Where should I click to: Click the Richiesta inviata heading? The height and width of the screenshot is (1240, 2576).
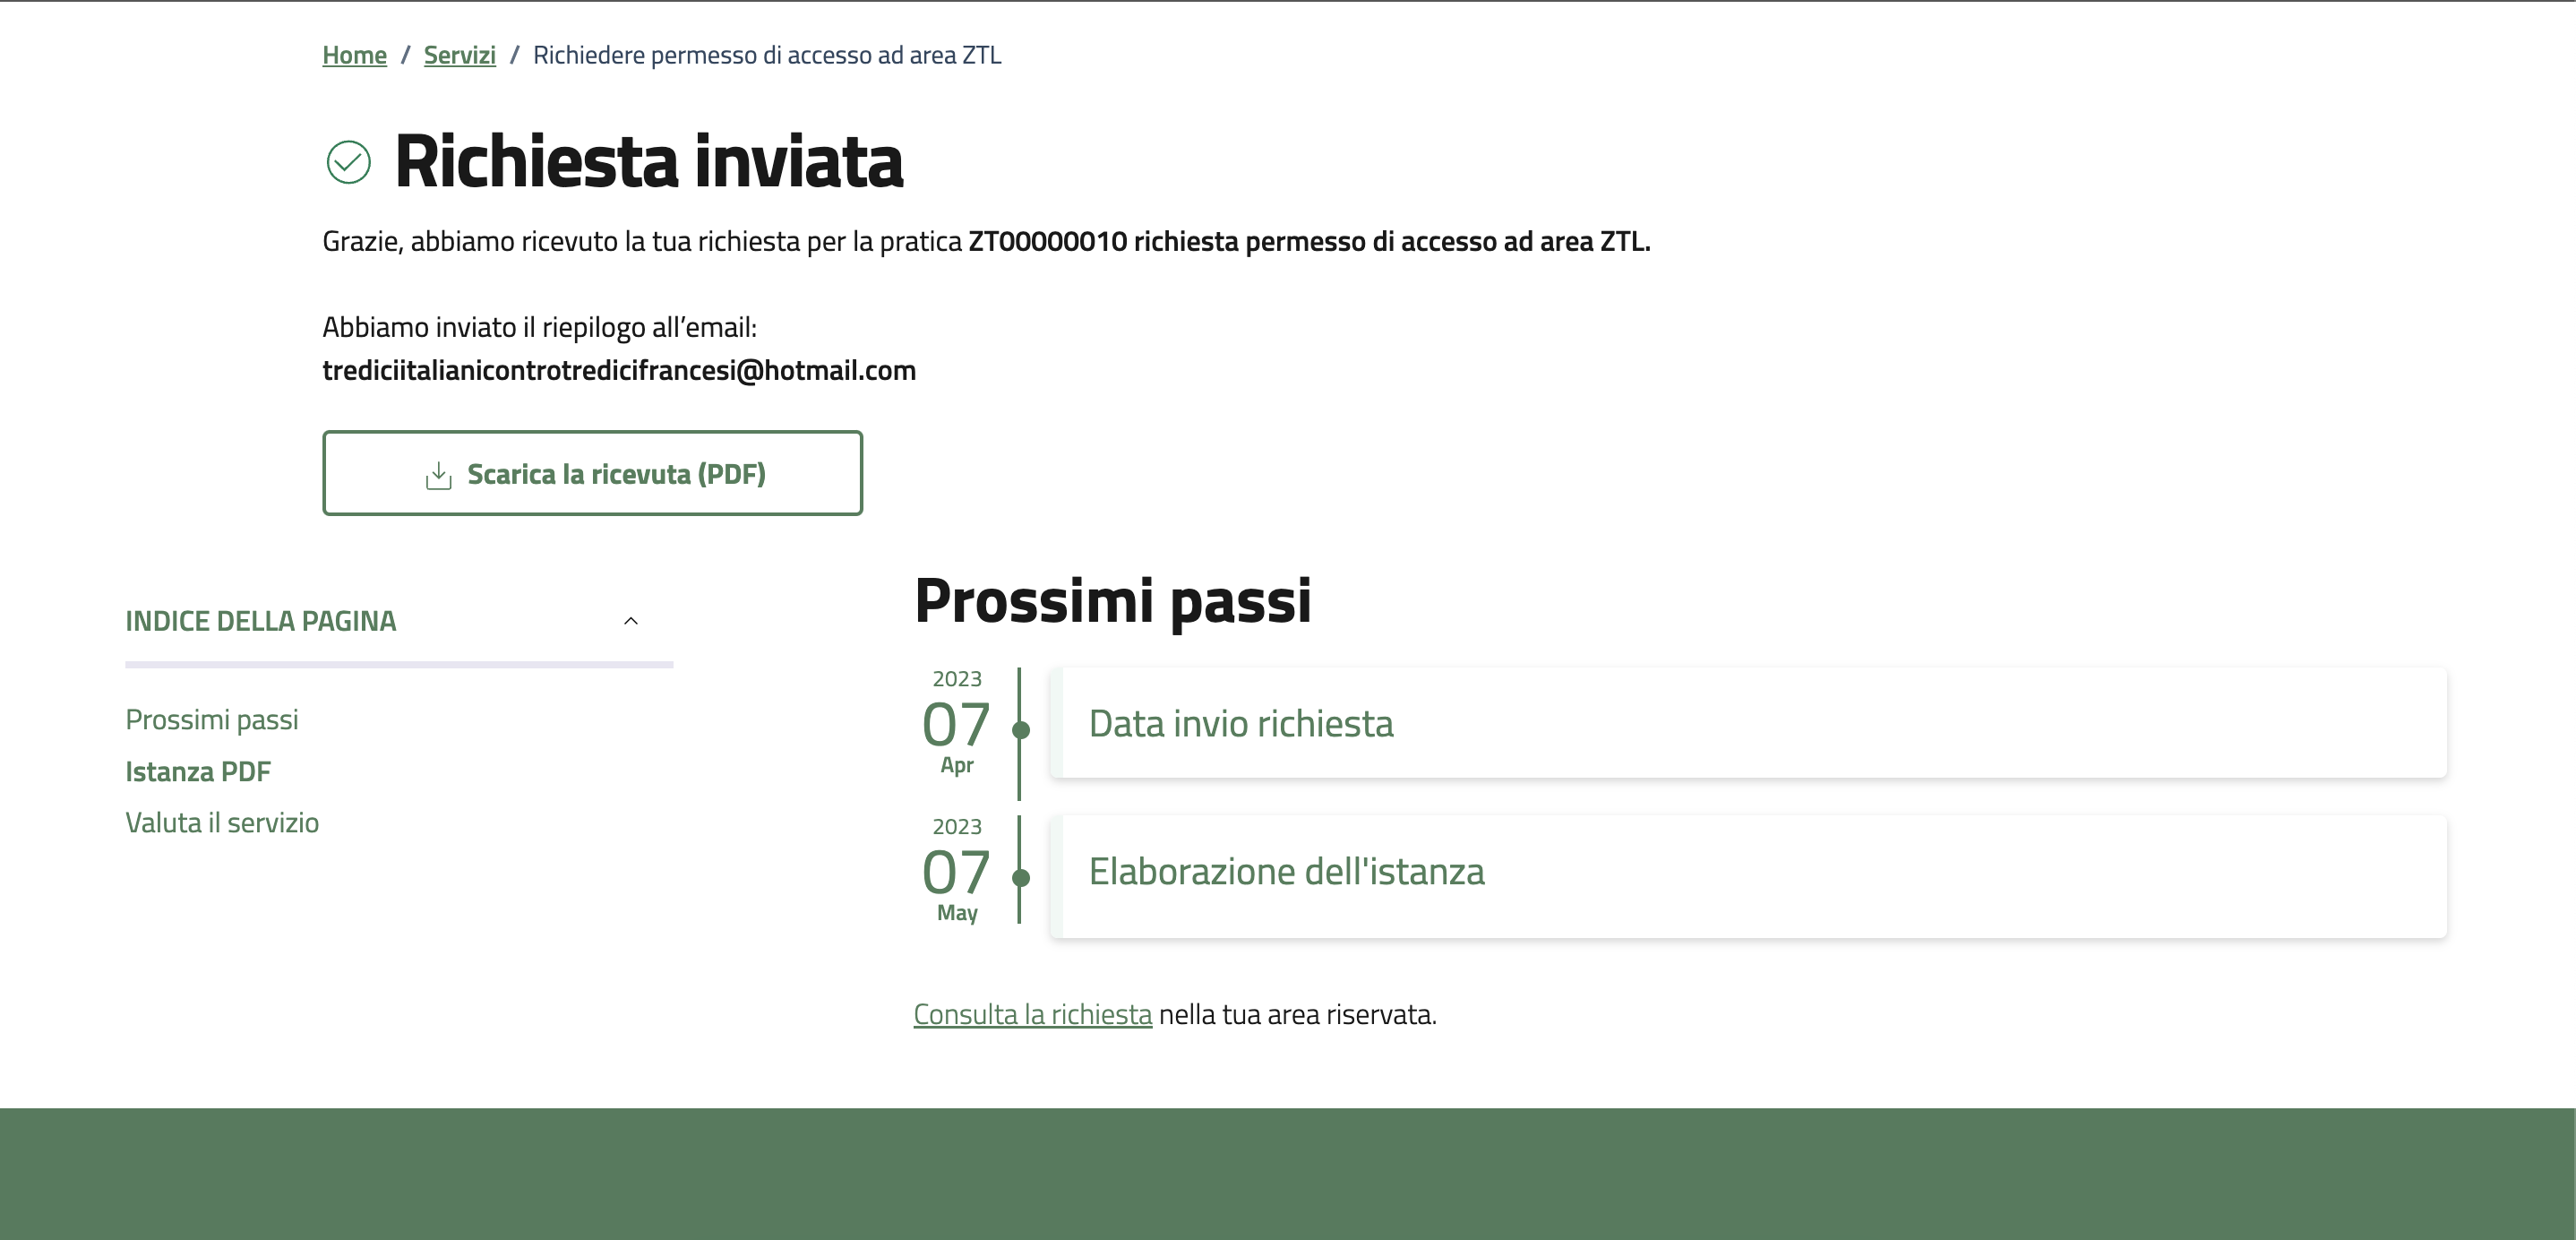point(648,162)
